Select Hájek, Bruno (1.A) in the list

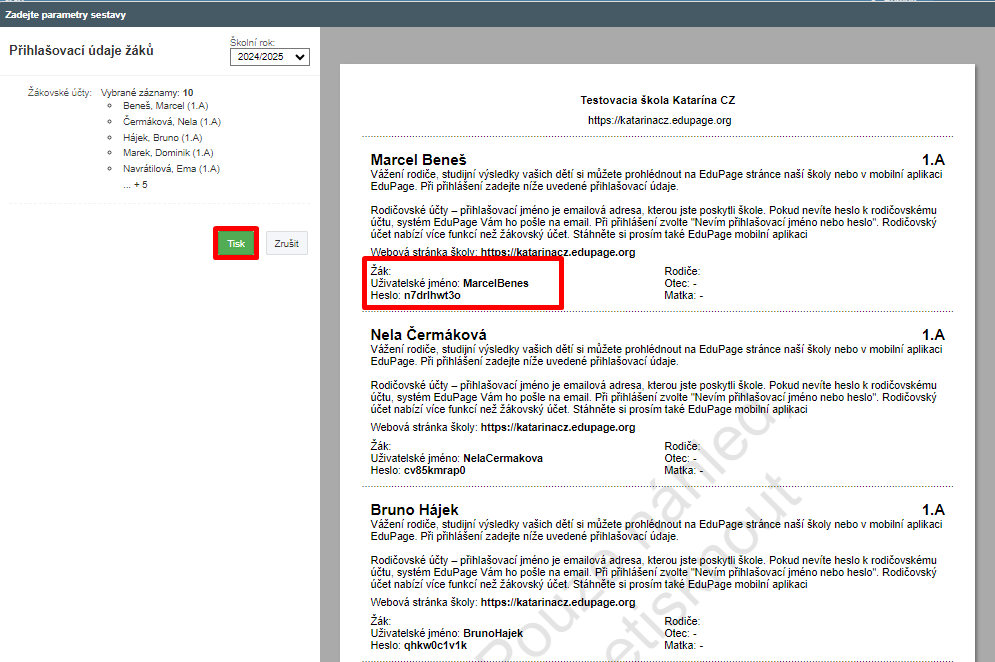coord(163,137)
